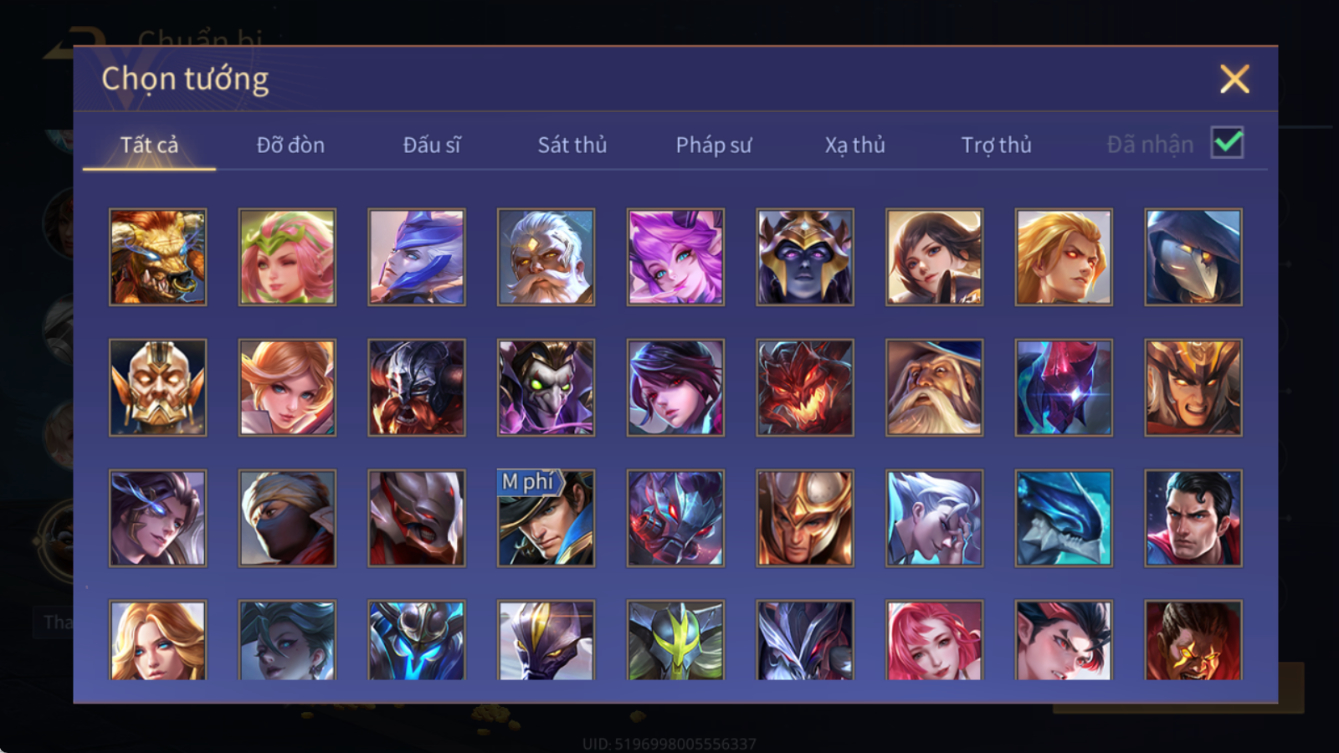This screenshot has height=753, width=1339.
Task: Switch to the 'Pháp sư' tab
Action: click(x=713, y=145)
